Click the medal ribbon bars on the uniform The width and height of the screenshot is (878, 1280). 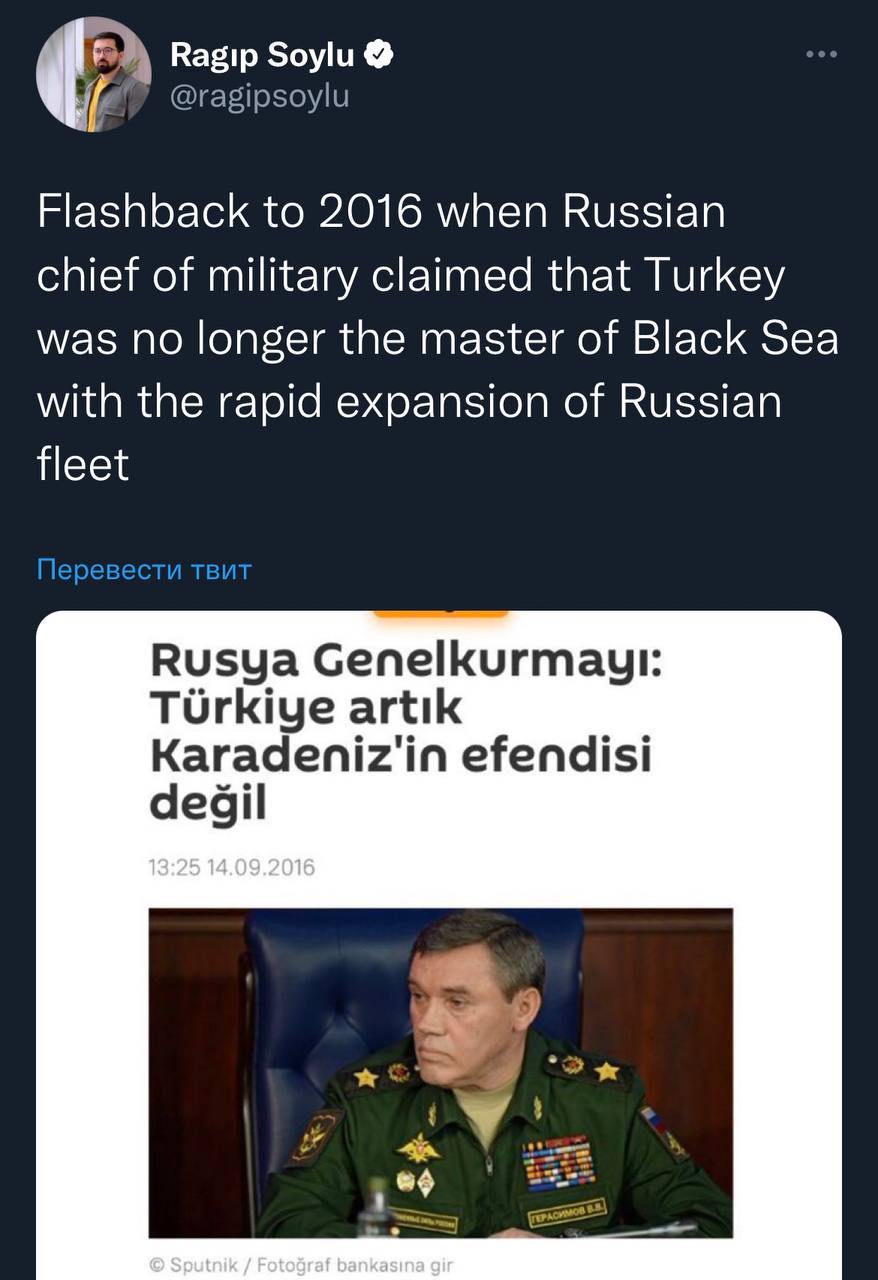[x=558, y=1160]
